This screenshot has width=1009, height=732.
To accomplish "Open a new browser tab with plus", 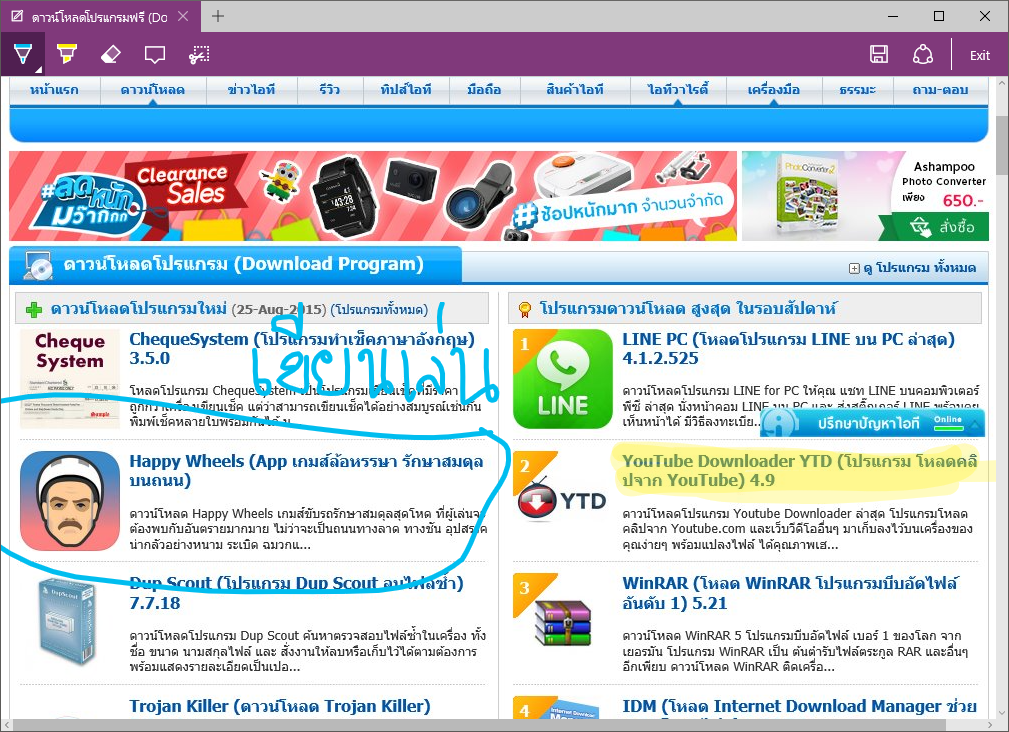I will (x=218, y=16).
